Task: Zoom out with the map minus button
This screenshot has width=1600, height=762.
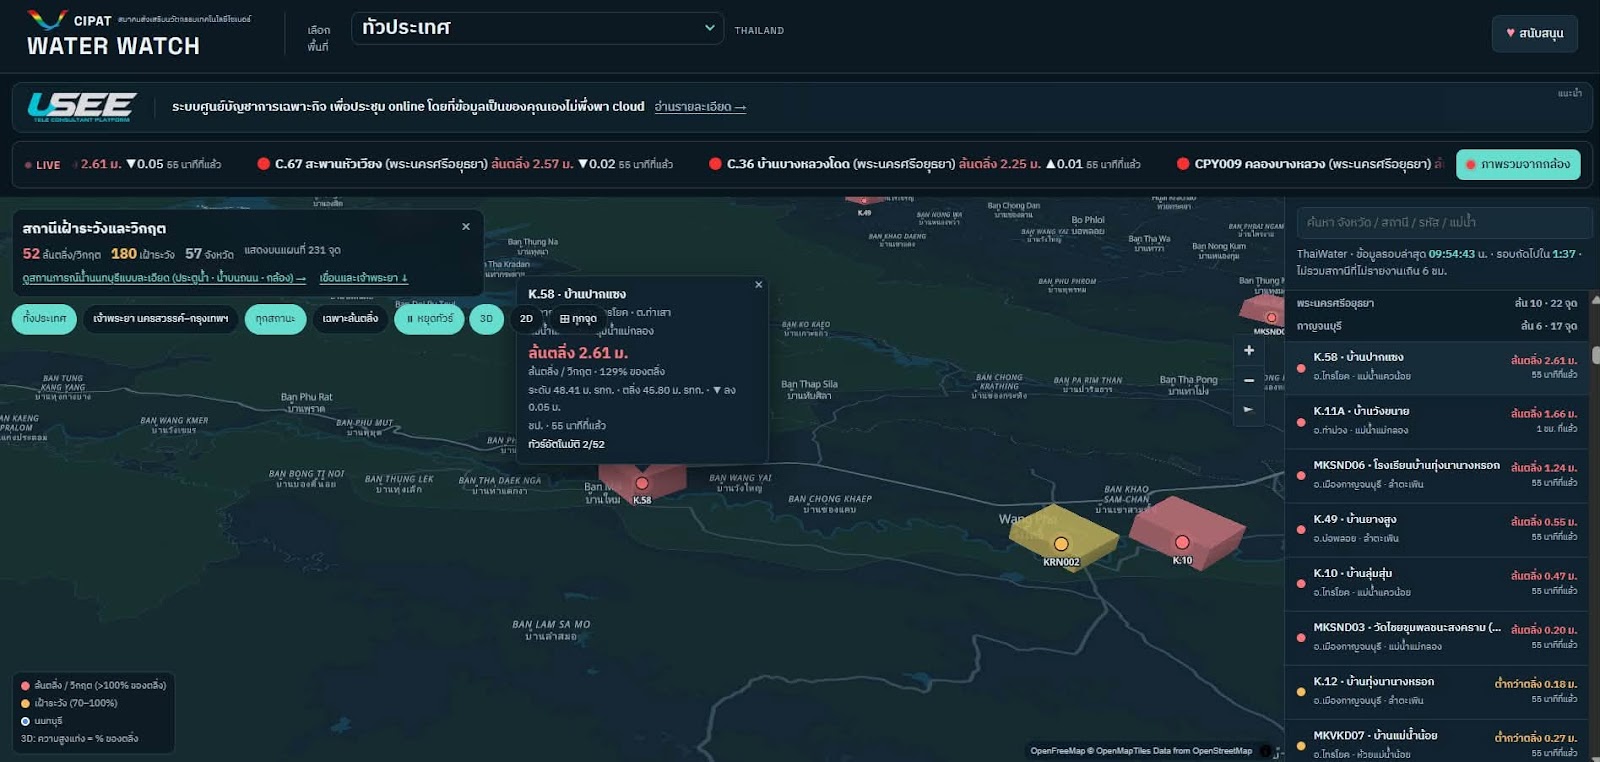Action: tap(1249, 380)
